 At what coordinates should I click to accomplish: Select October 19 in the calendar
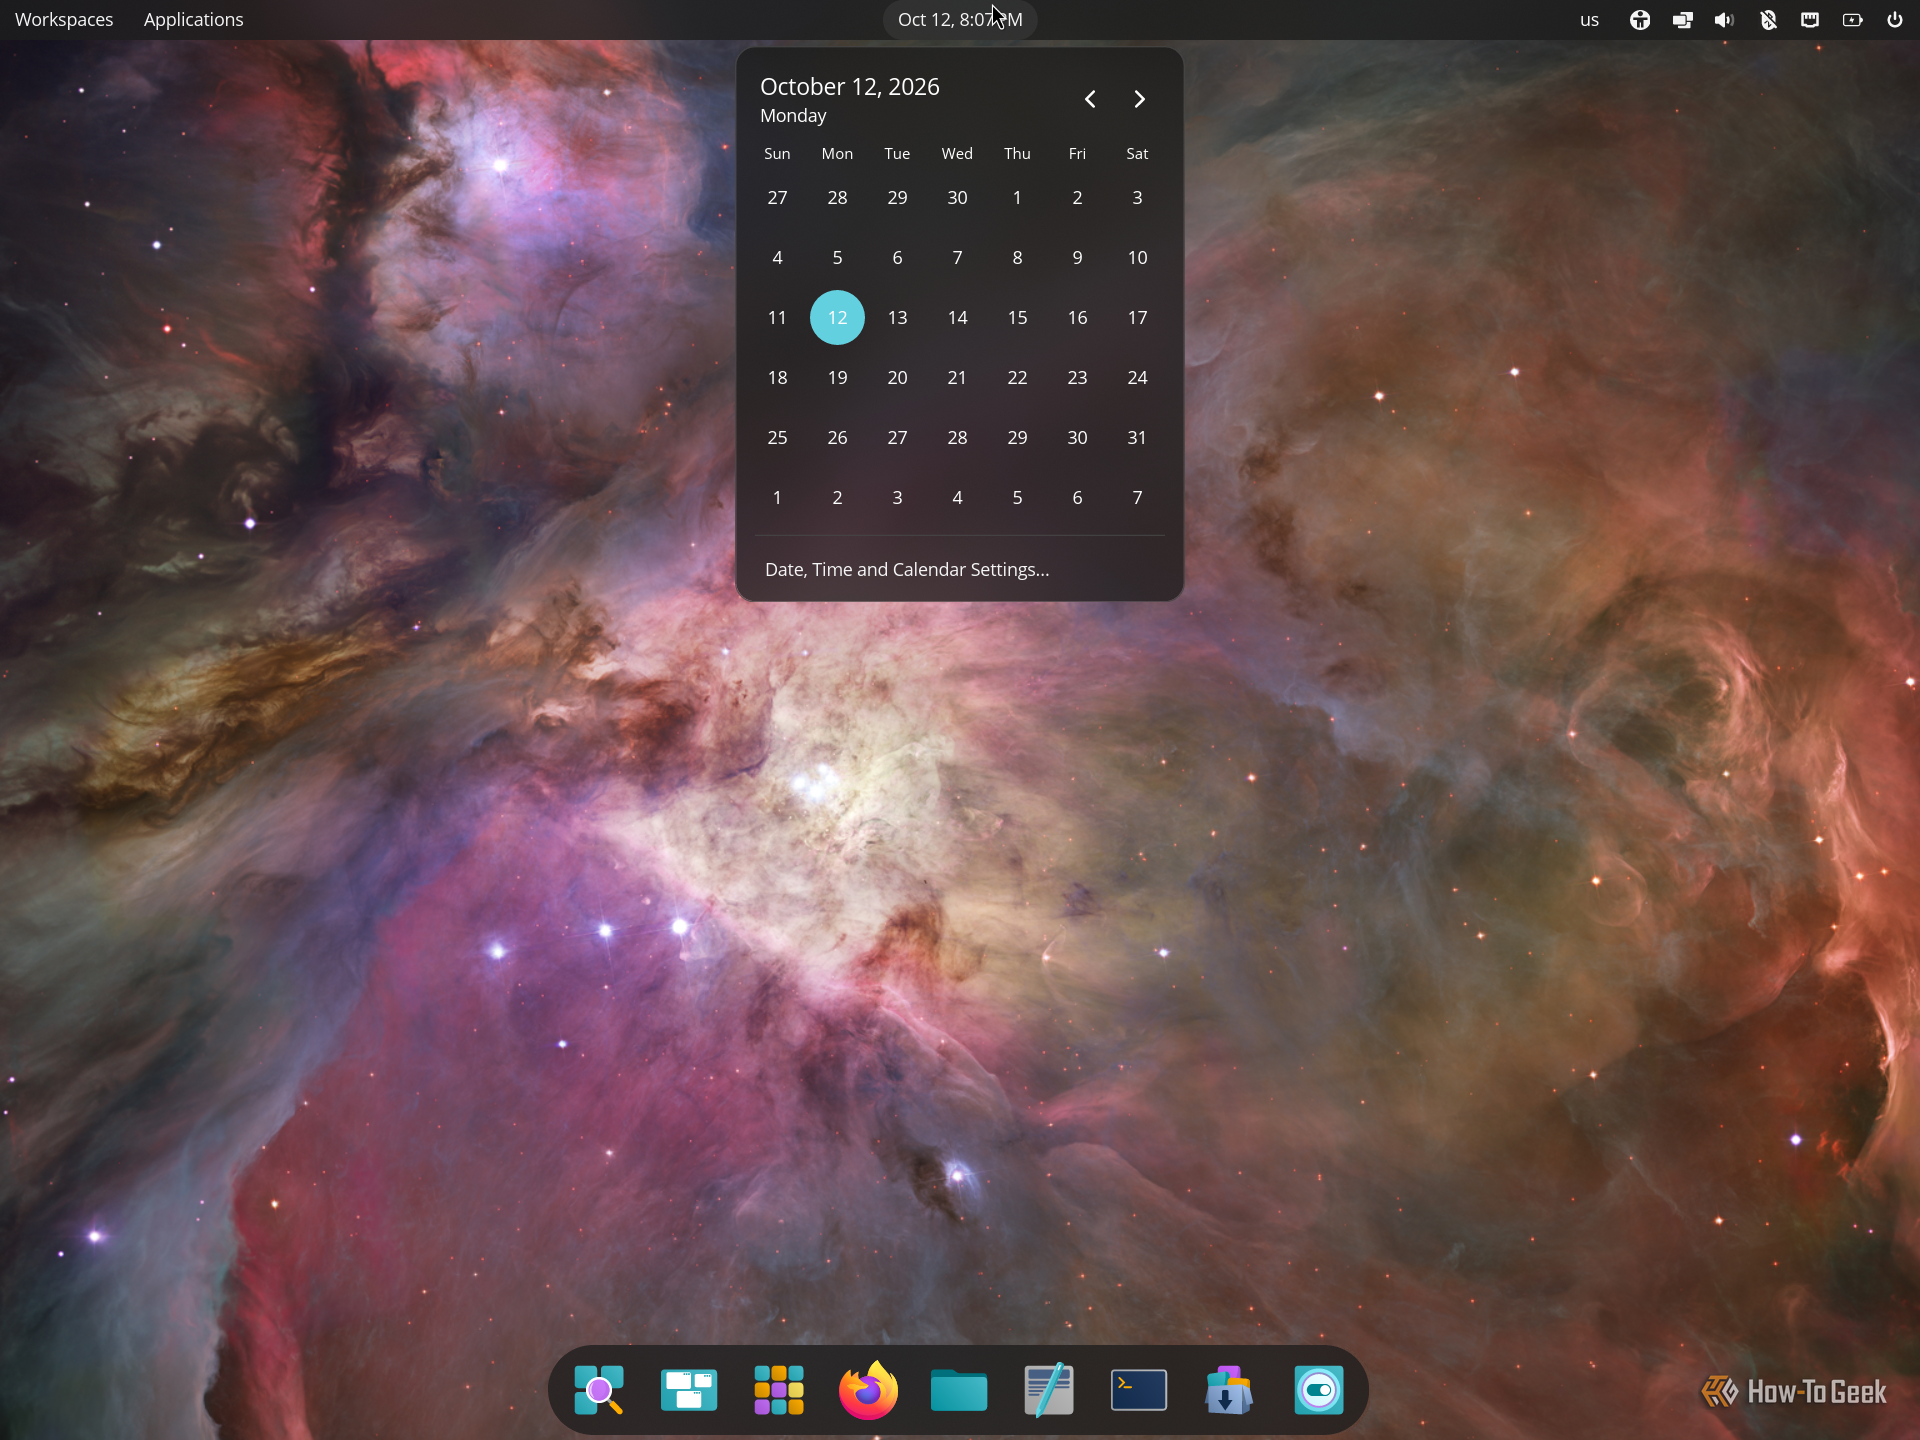837,377
